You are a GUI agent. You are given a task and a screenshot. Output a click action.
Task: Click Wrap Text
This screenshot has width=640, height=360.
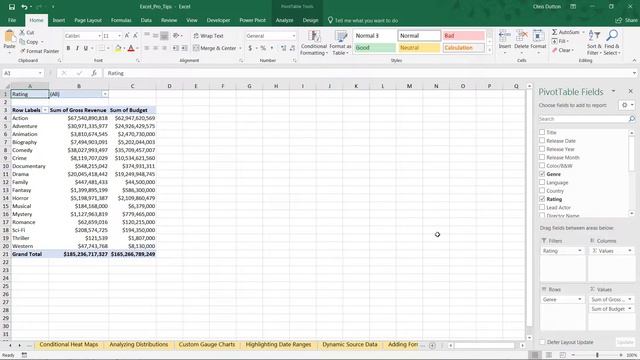click(209, 36)
